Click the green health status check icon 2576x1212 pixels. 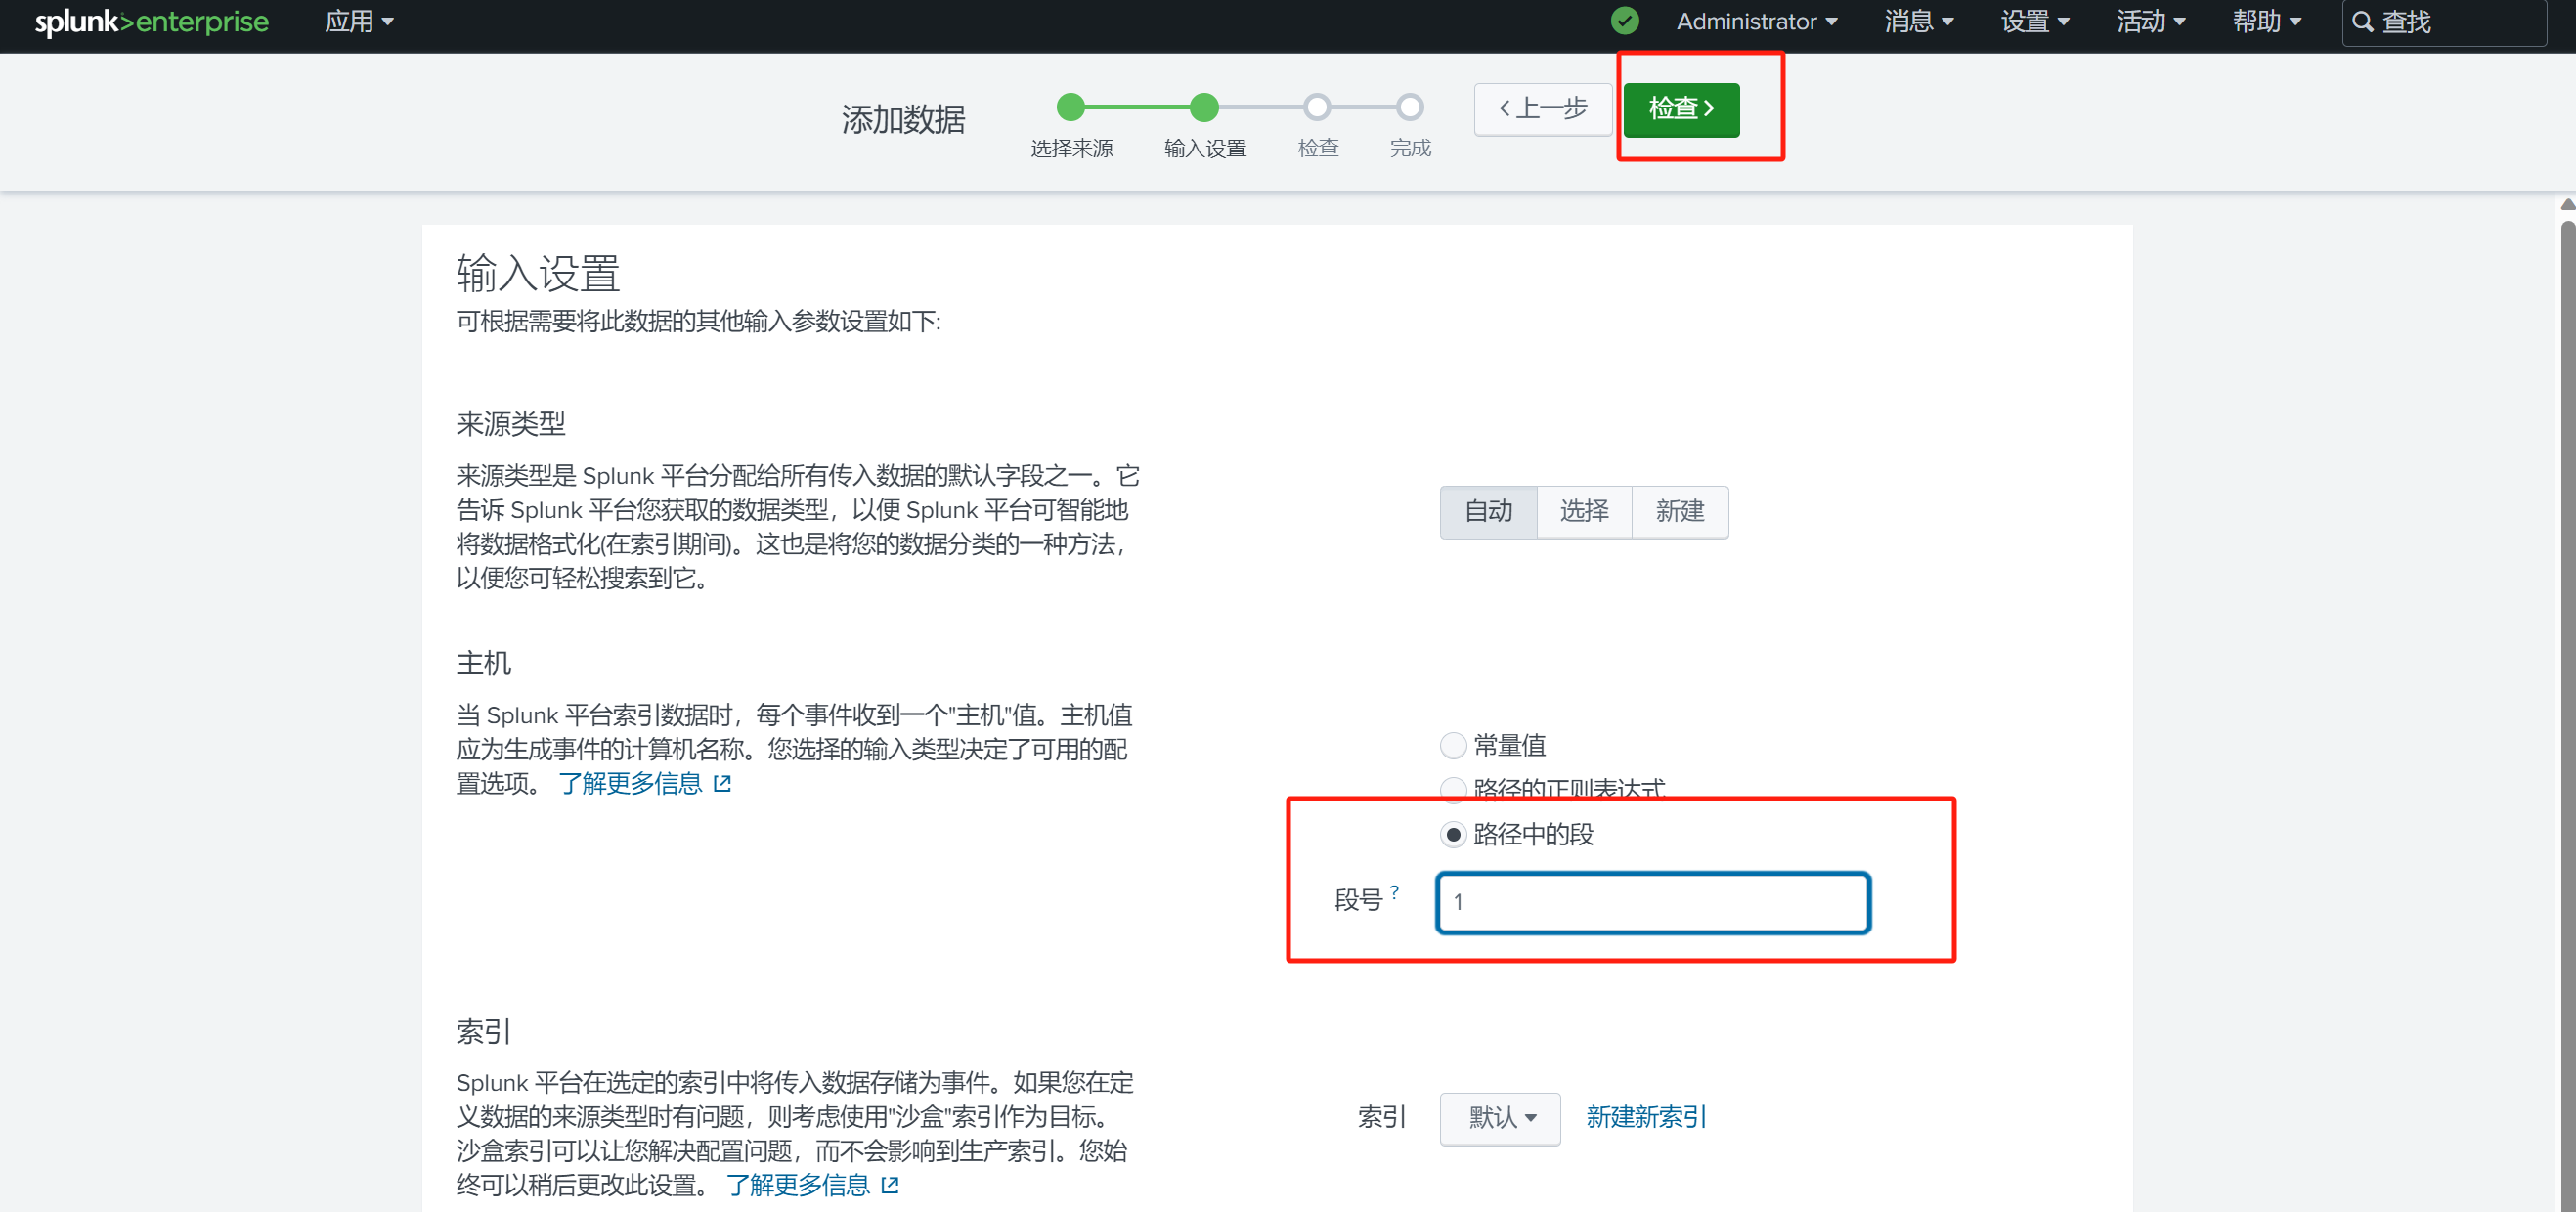[1625, 21]
